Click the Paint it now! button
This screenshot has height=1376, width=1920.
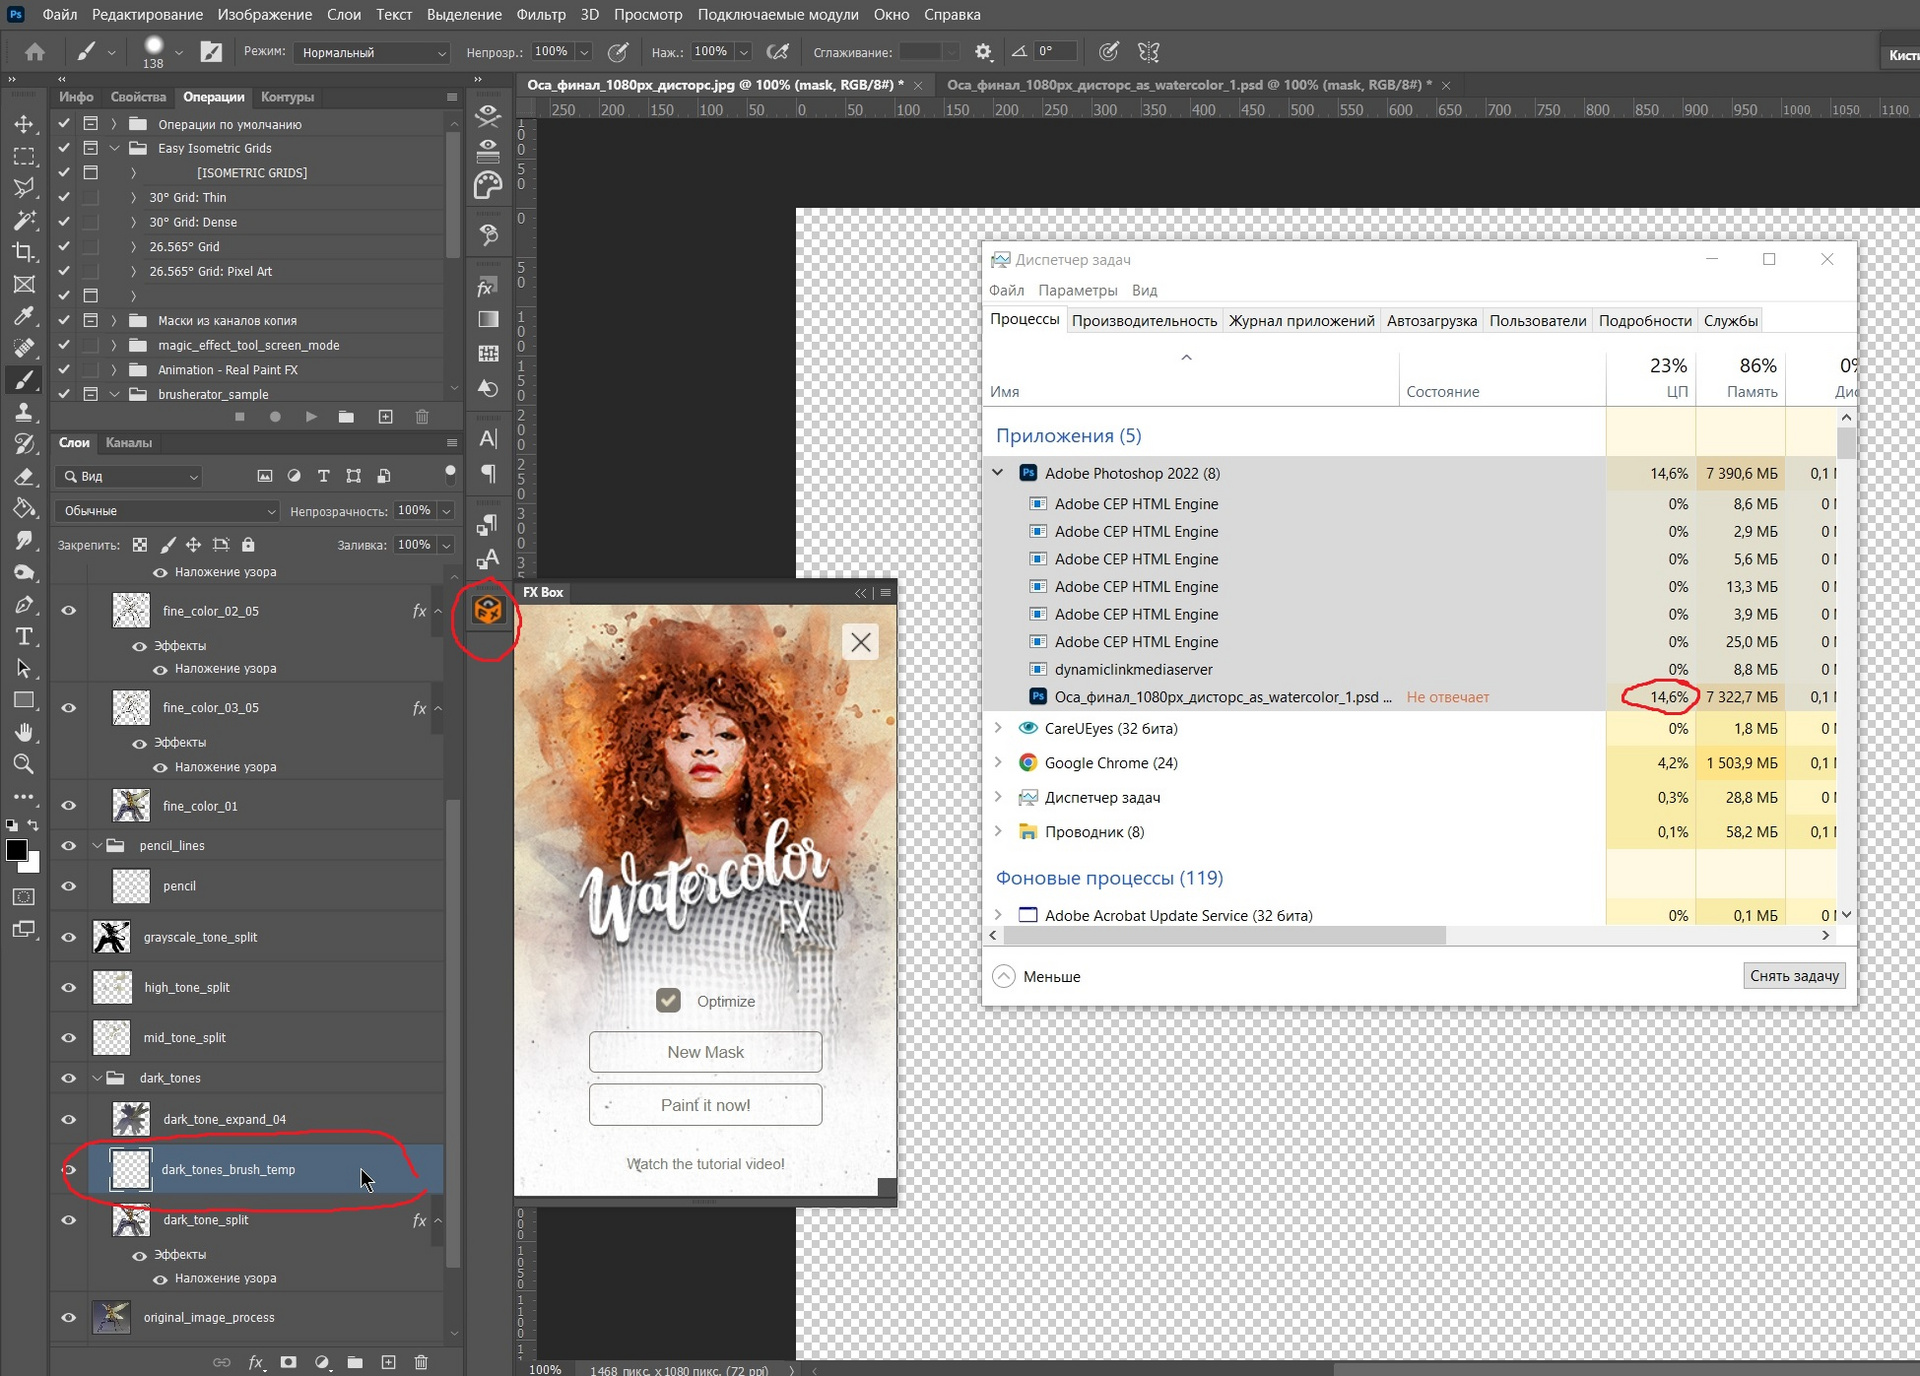coord(705,1105)
